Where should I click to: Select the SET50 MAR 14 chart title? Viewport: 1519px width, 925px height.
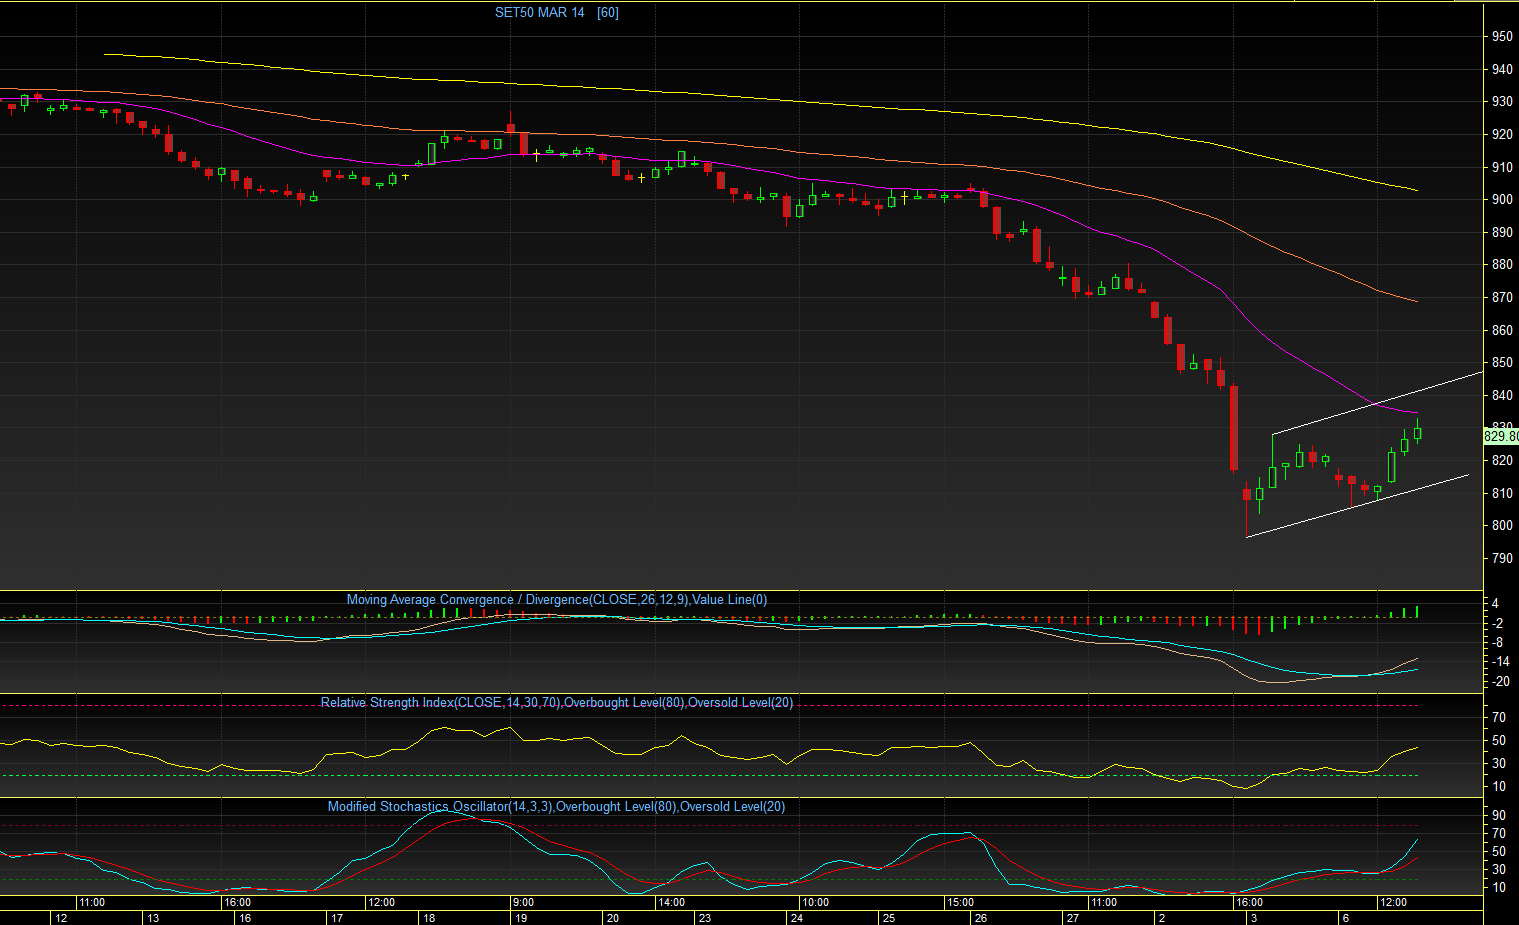pyautogui.click(x=540, y=13)
